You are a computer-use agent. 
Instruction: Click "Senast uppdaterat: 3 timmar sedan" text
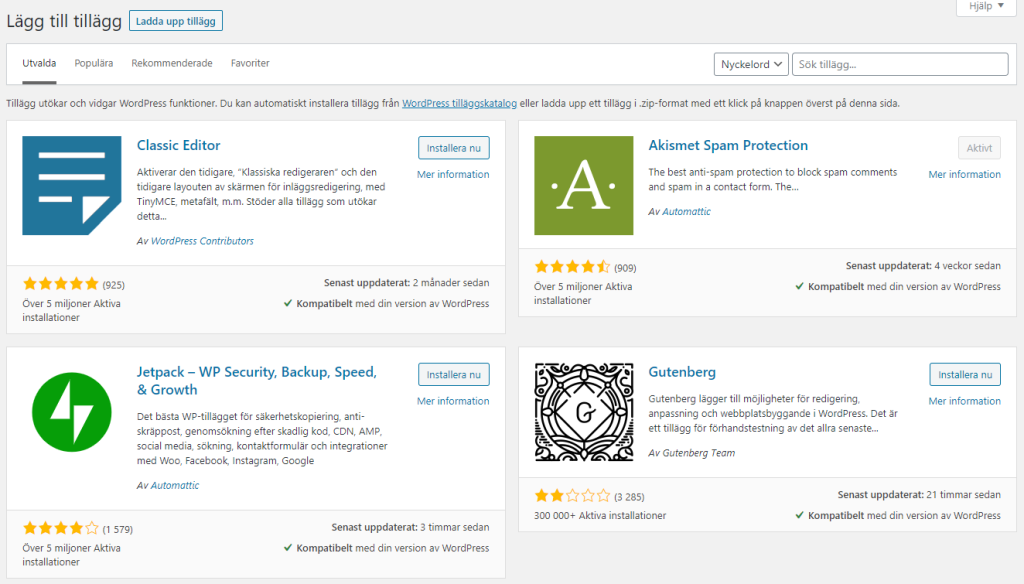(x=410, y=527)
